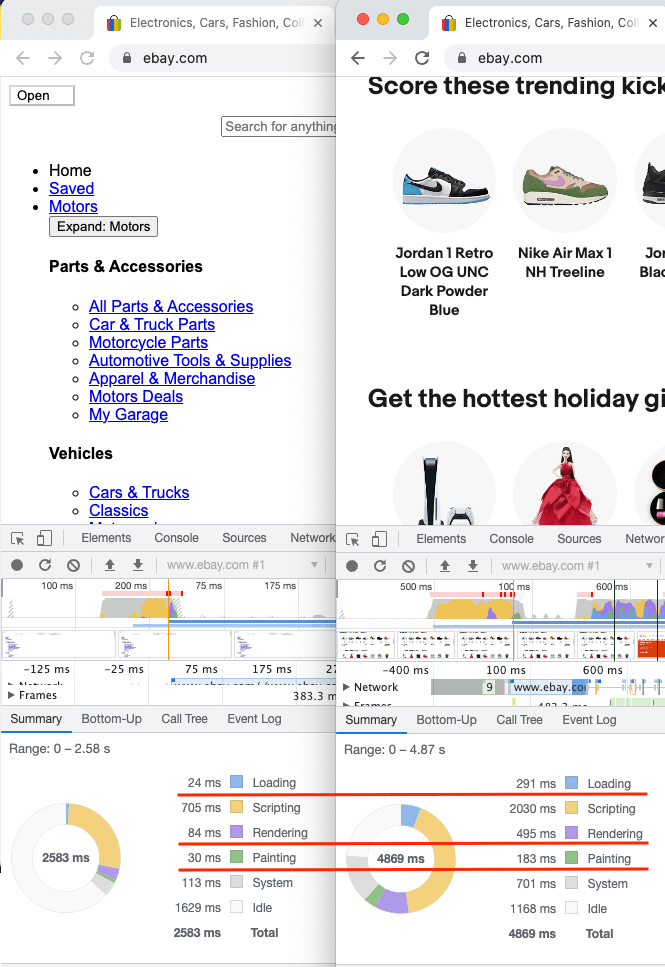This screenshot has width=665, height=967.
Task: Select Event Log tab in left DevTools
Action: (254, 719)
